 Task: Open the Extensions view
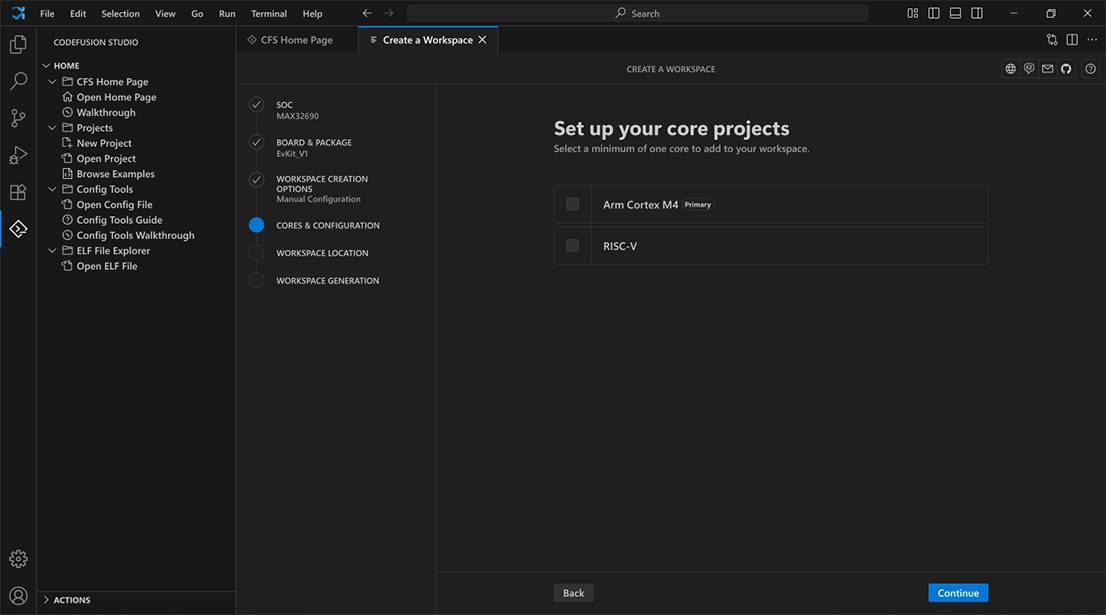(x=18, y=192)
